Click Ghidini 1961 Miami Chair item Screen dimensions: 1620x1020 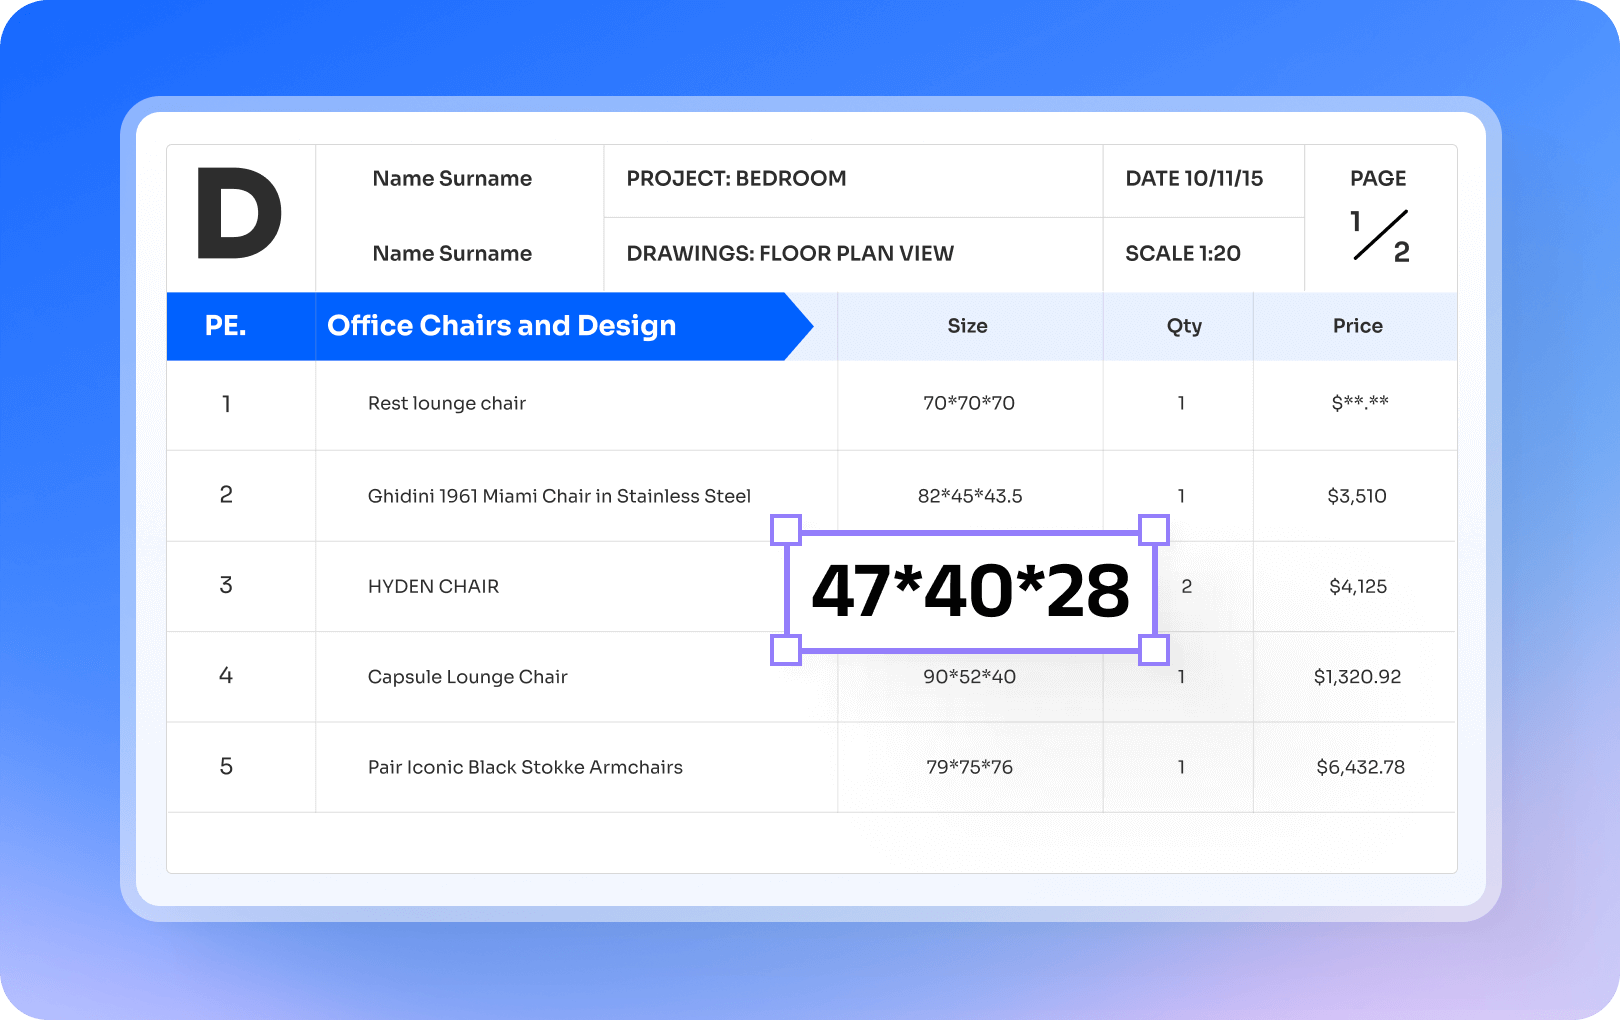[x=559, y=496]
